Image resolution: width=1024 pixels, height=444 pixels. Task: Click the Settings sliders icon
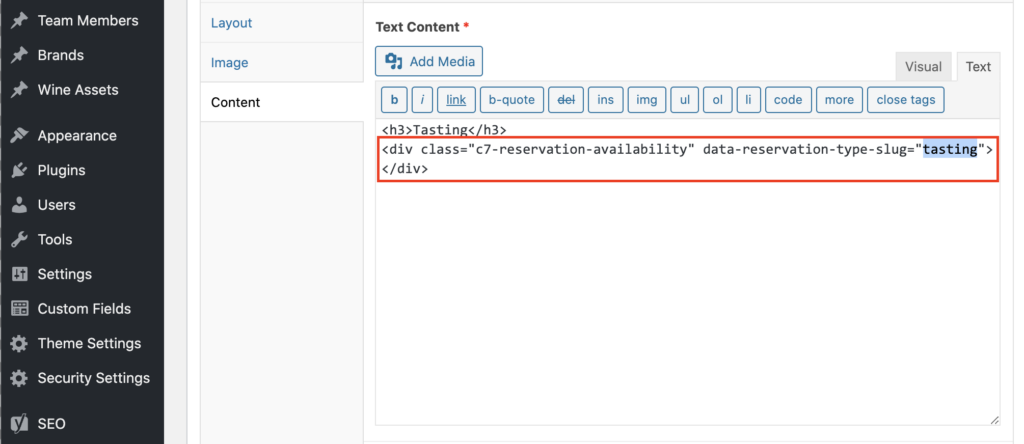[x=20, y=274]
